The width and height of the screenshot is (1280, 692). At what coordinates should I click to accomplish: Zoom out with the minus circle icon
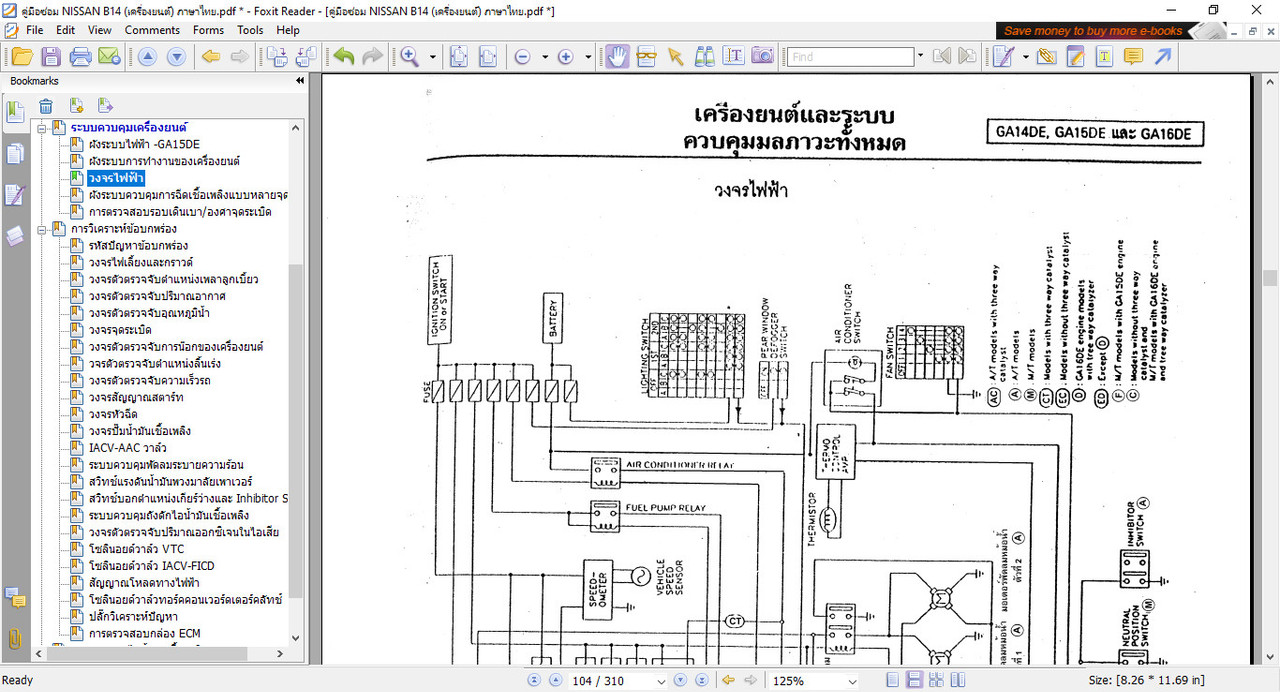tap(522, 57)
